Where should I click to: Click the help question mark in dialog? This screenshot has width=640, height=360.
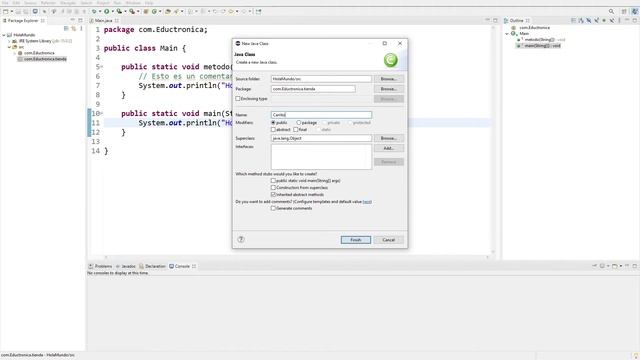tap(241, 240)
